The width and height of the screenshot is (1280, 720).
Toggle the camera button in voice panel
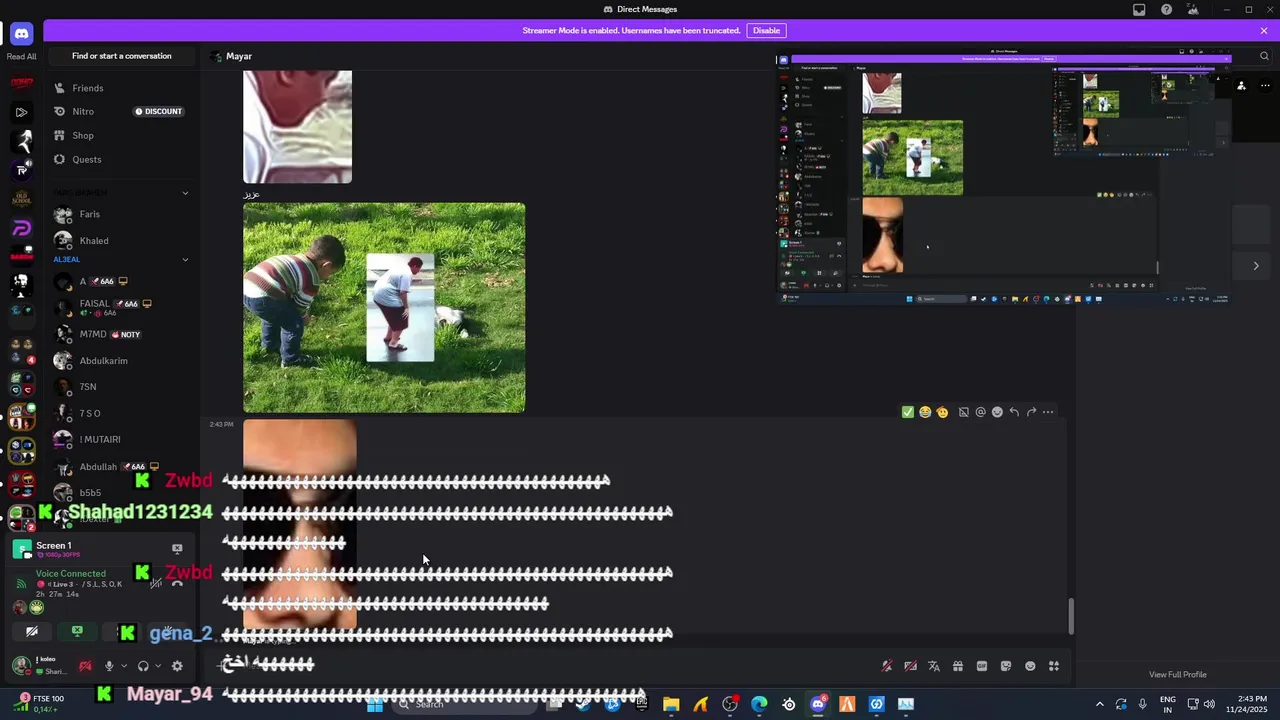click(32, 631)
